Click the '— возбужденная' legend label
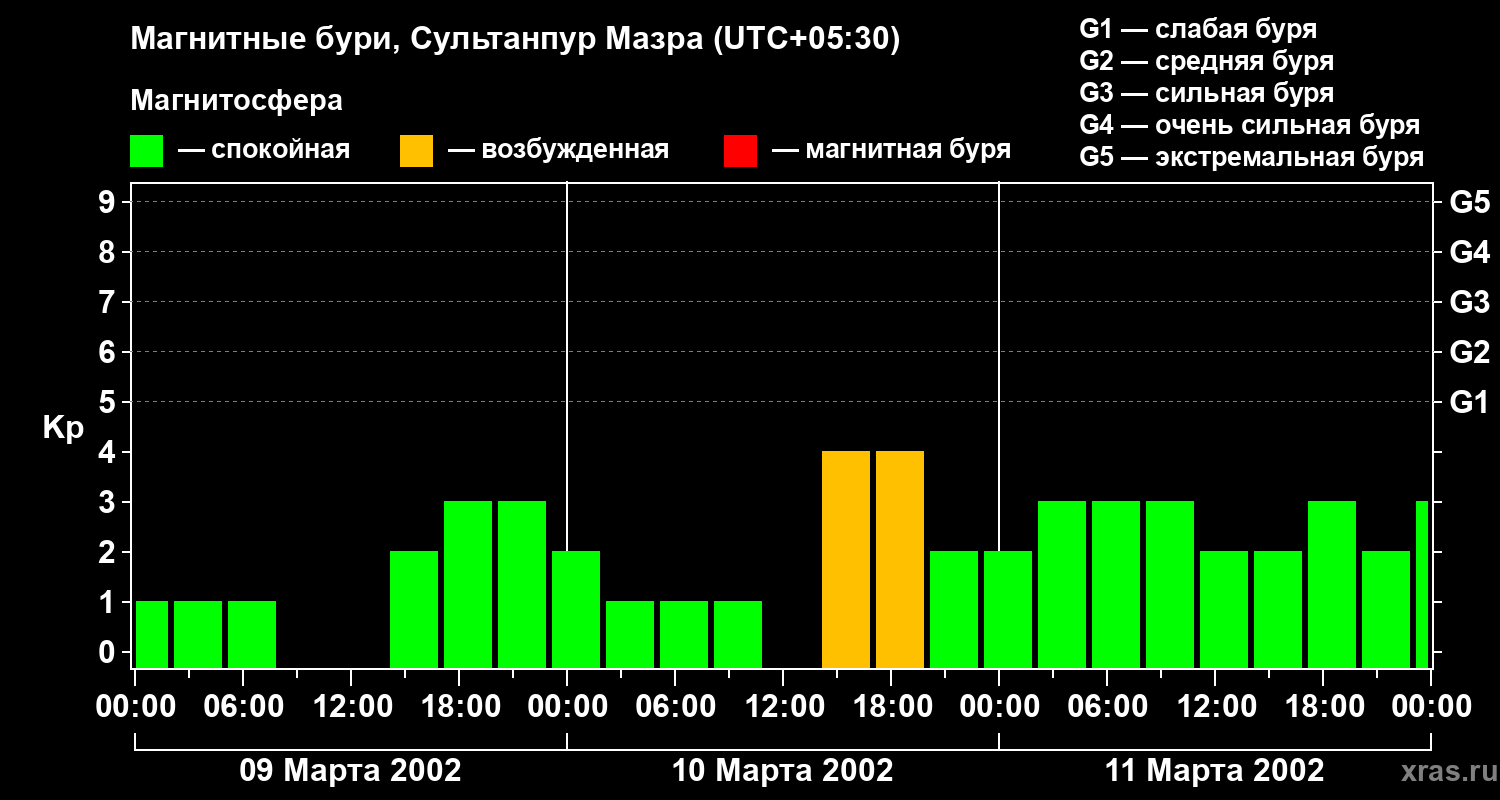This screenshot has height=800, width=1500. click(558, 150)
